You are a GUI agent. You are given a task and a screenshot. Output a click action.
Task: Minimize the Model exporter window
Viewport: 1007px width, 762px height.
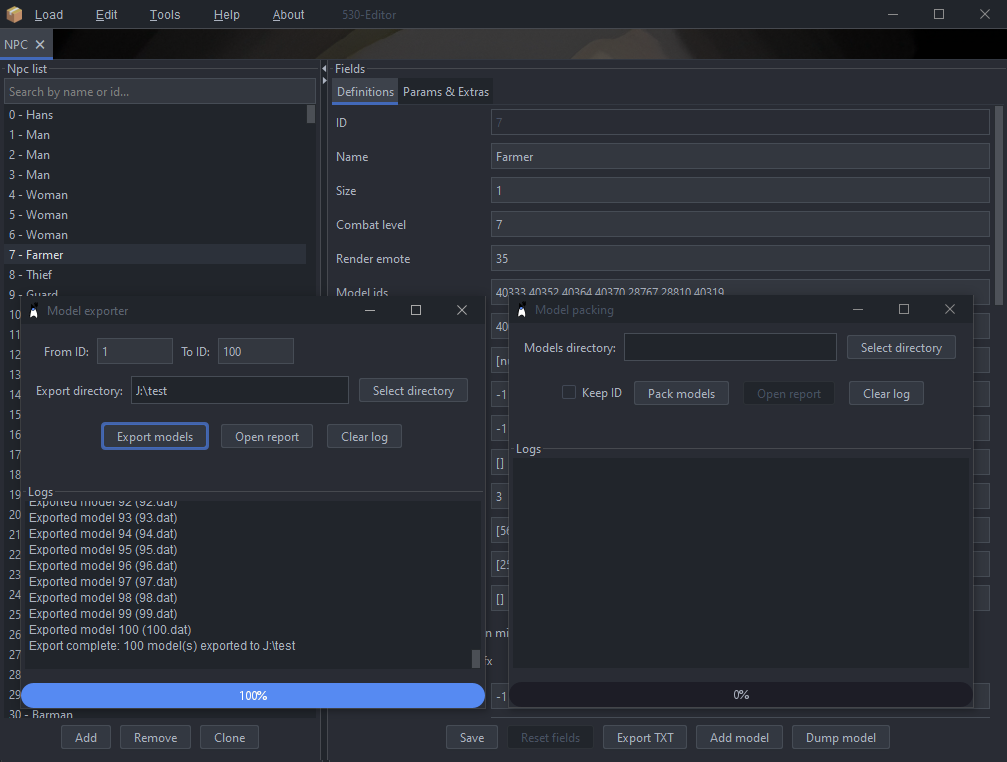(370, 310)
